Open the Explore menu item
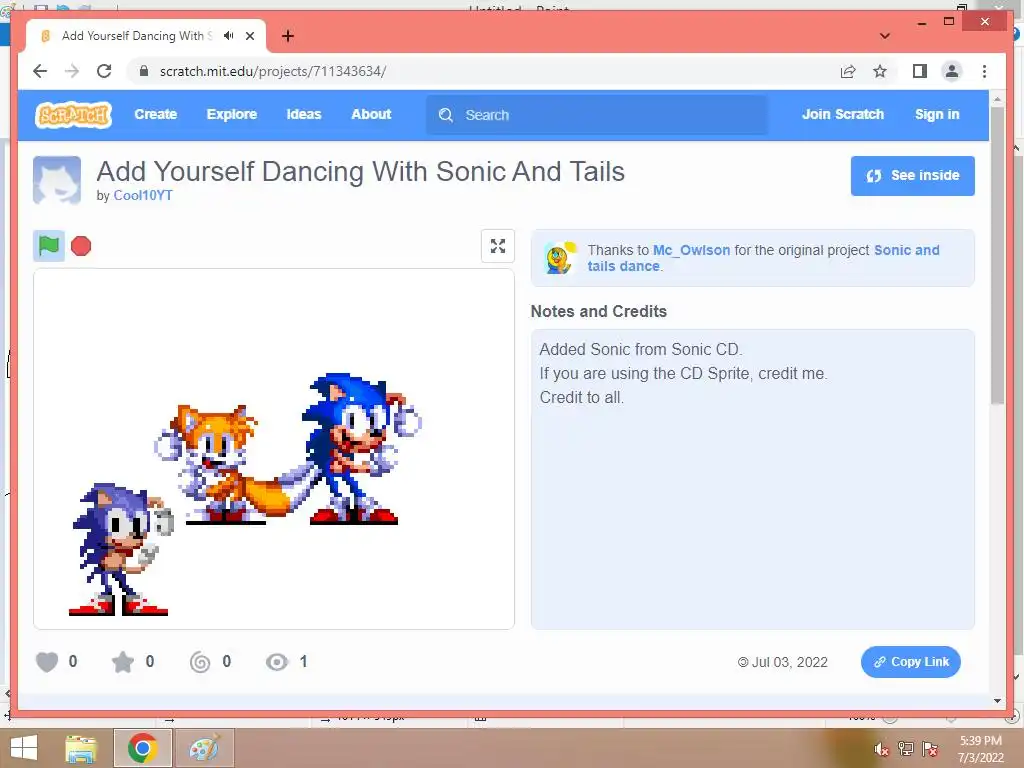Screen dimensions: 1024x768 232,114
